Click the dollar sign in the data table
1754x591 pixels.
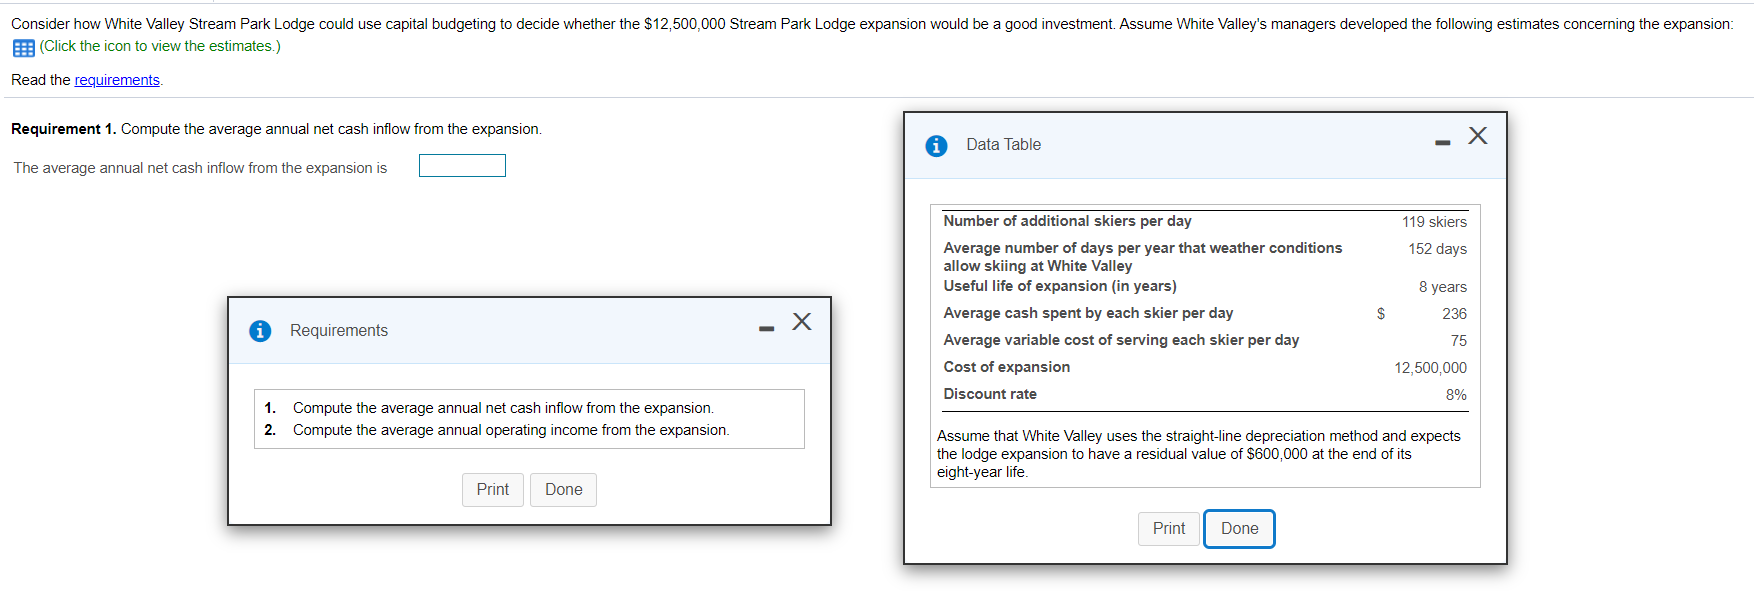point(1381,314)
